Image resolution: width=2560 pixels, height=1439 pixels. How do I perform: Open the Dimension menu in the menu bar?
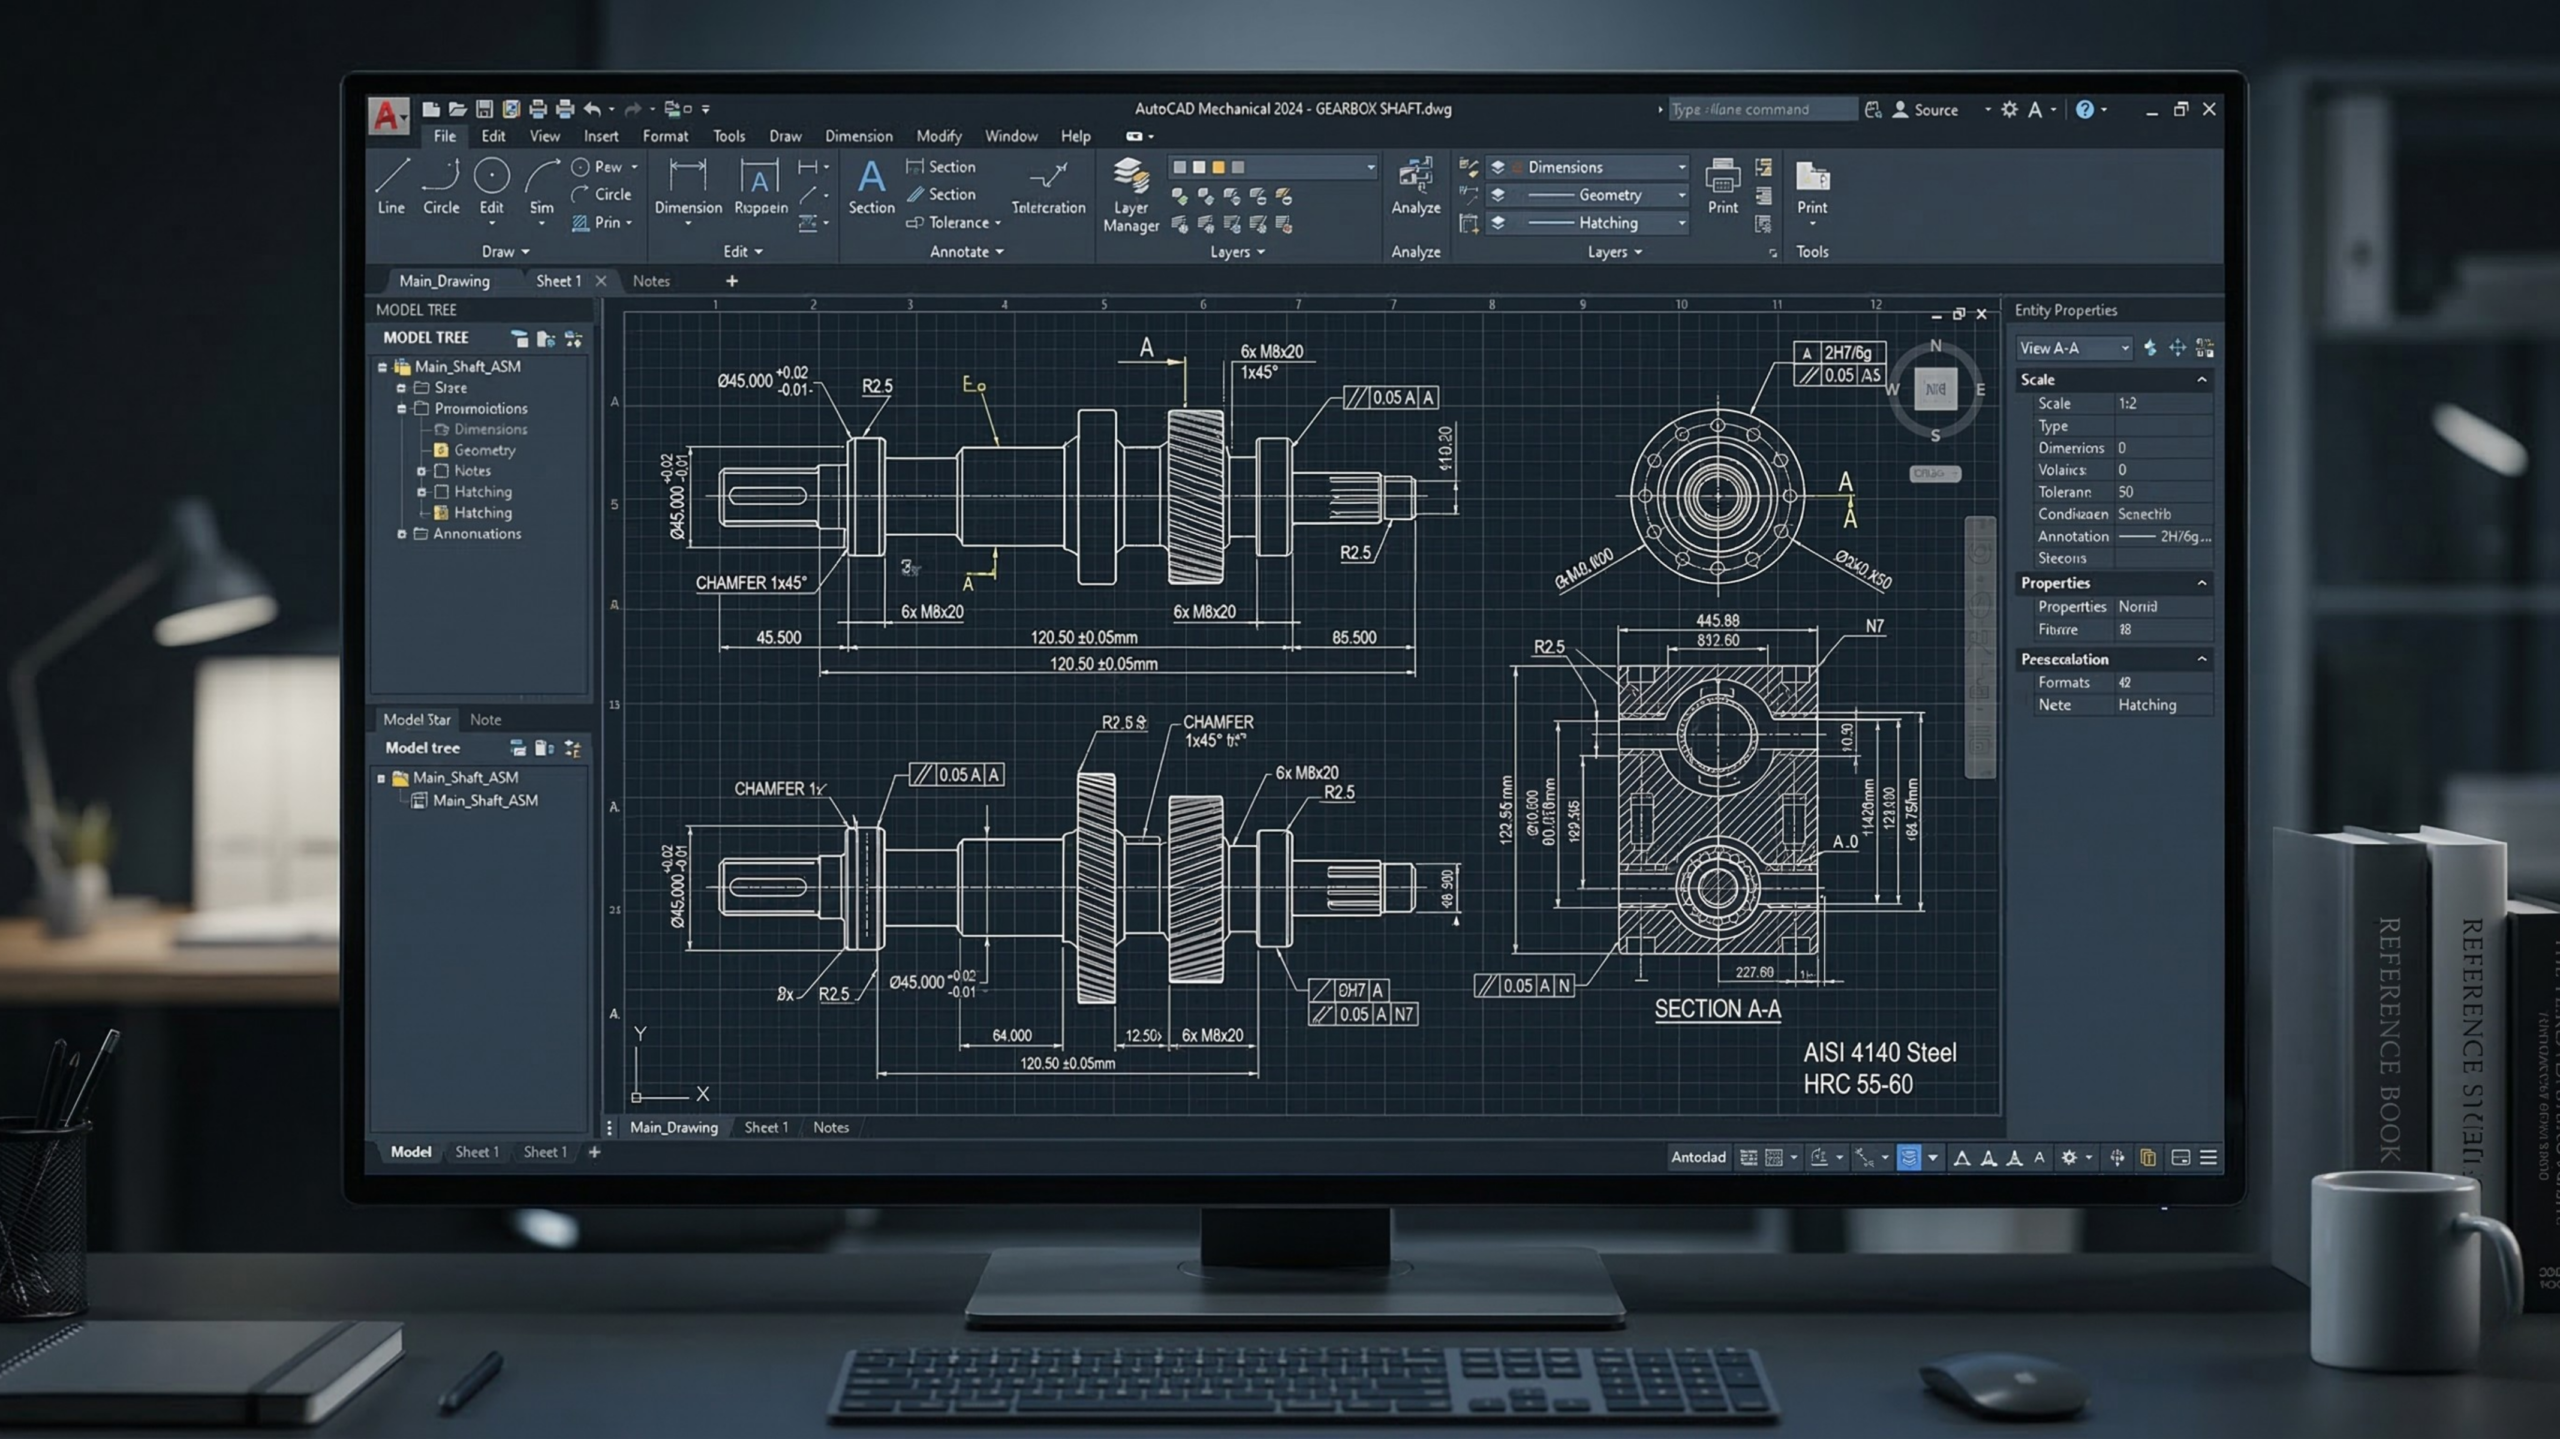point(858,136)
